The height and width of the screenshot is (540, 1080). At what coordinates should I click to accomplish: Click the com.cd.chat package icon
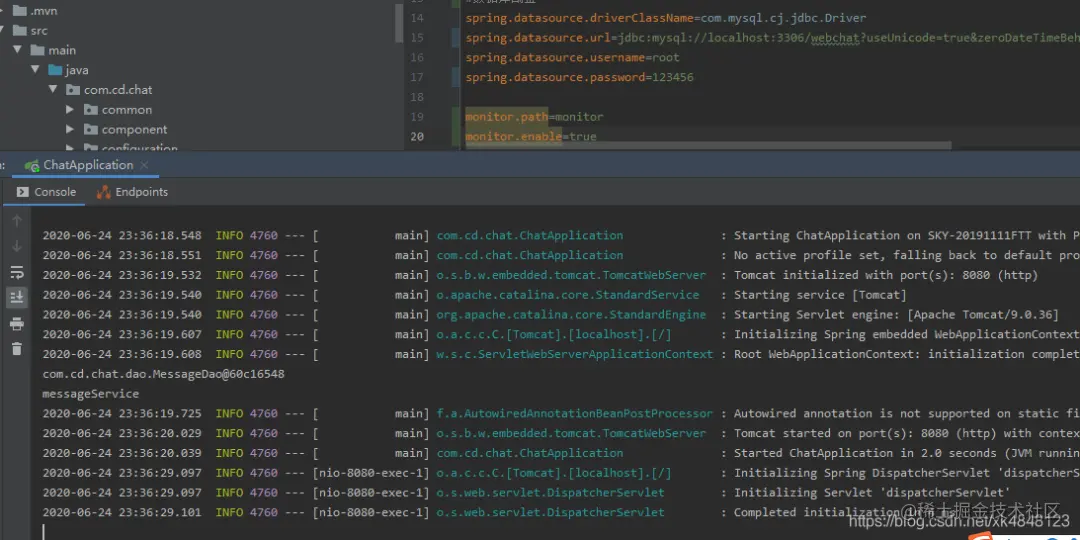tap(73, 90)
